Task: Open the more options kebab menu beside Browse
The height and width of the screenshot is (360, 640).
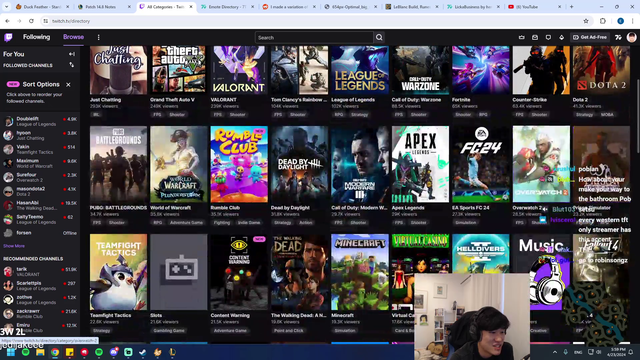Action: [98, 38]
